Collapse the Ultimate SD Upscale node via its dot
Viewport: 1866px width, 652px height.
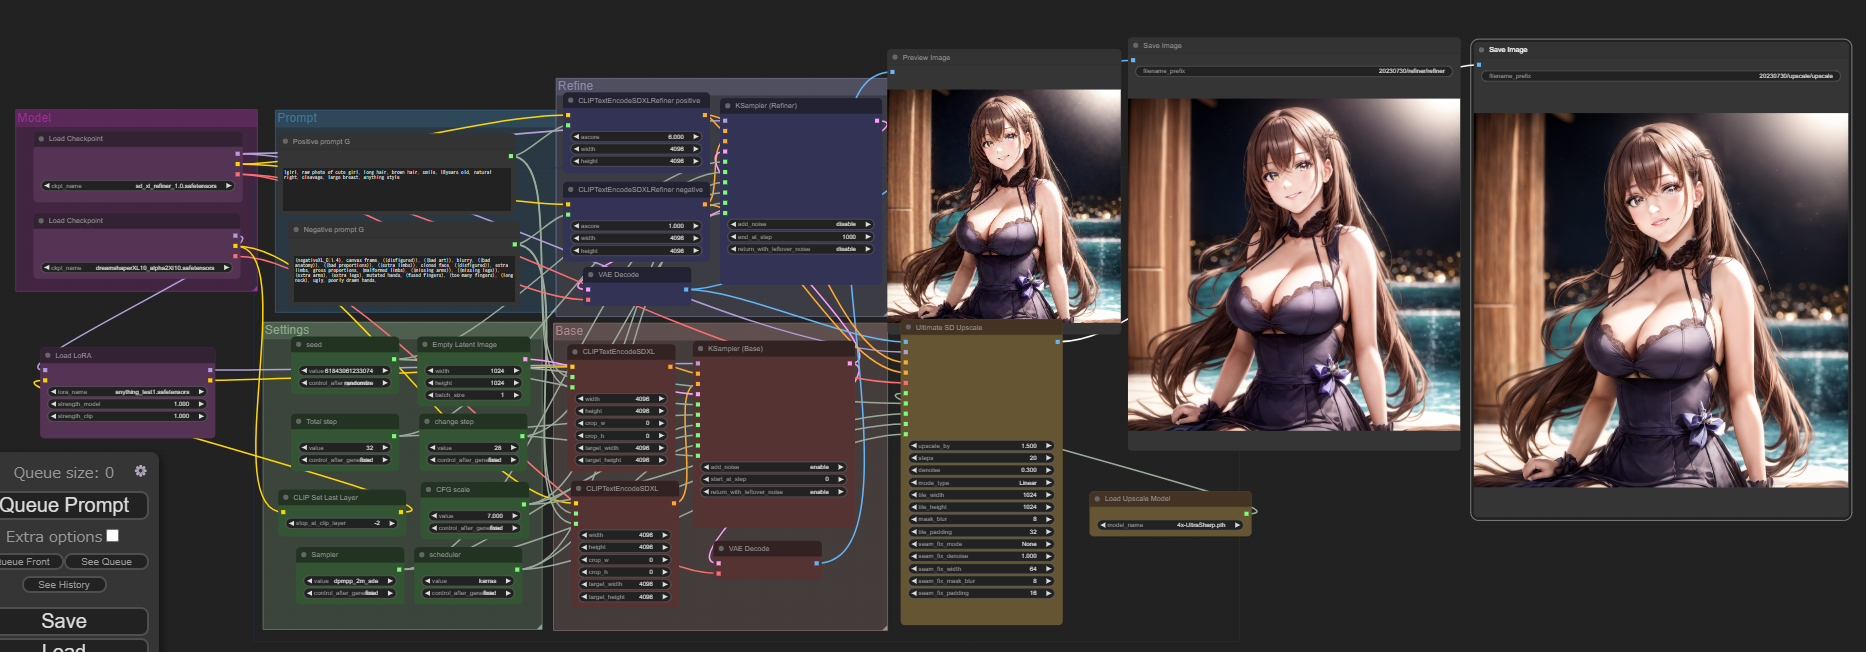coord(908,327)
